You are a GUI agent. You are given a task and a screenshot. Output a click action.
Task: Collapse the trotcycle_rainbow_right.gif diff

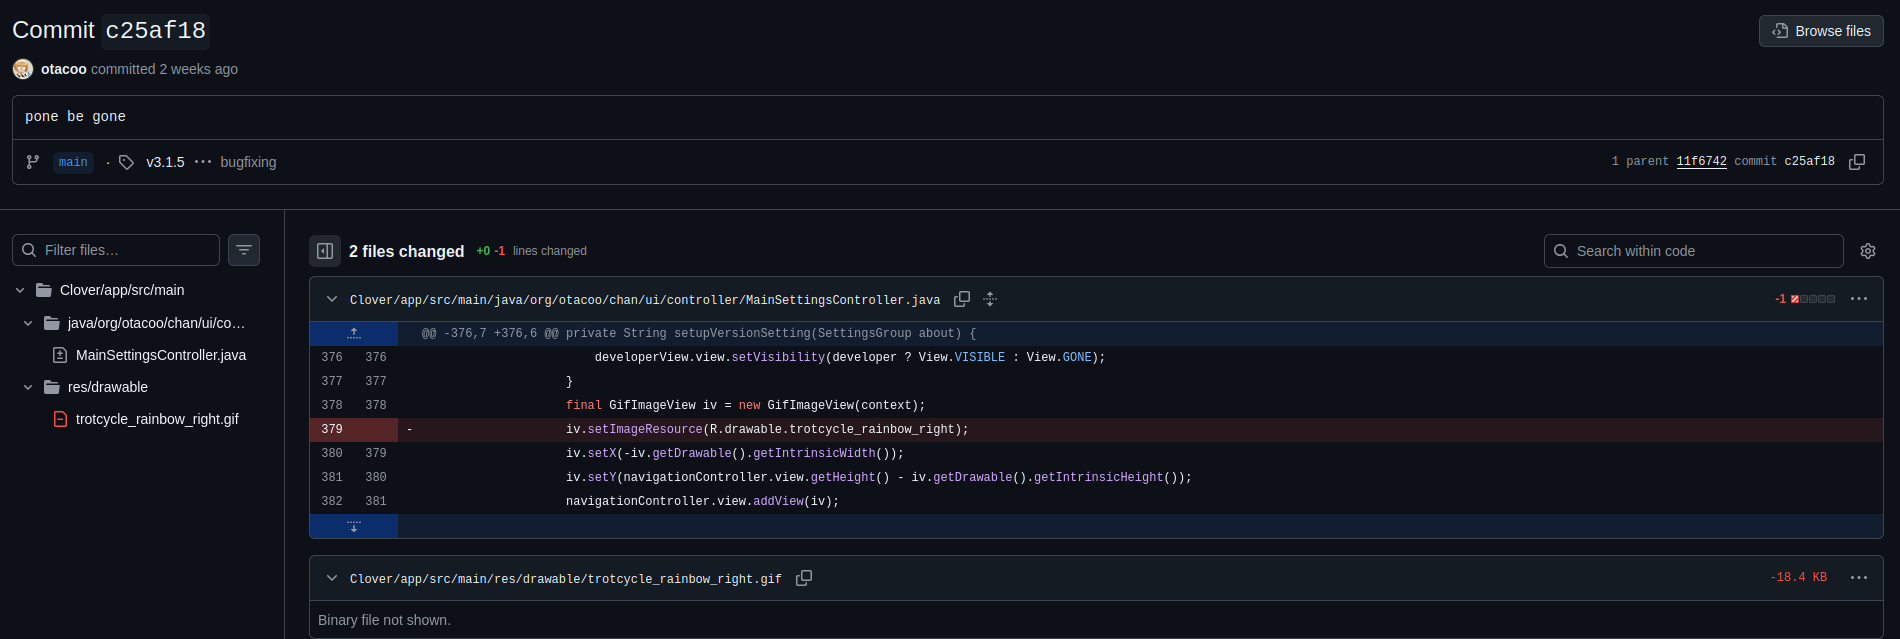click(332, 578)
